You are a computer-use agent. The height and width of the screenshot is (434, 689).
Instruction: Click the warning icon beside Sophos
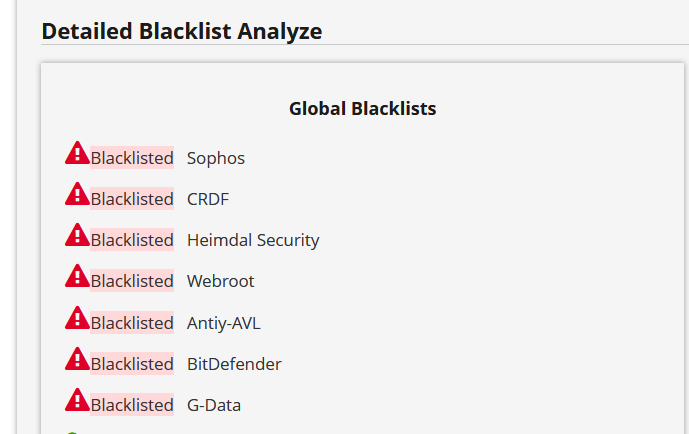click(x=77, y=153)
